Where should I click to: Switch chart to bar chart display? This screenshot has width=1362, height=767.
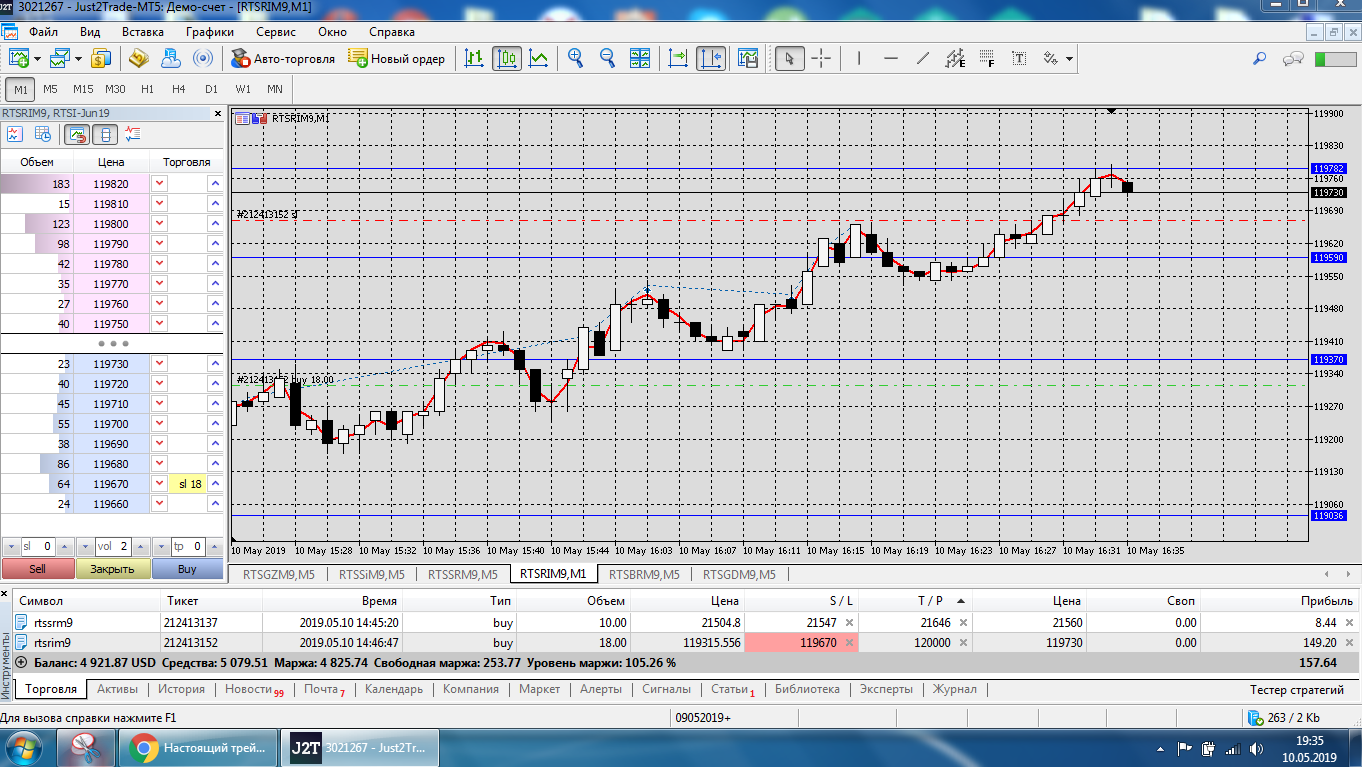click(475, 59)
